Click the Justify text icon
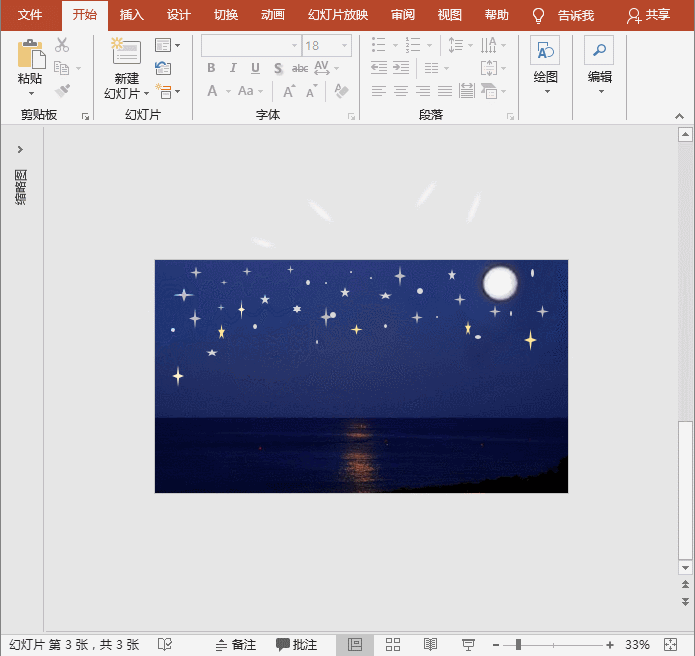The image size is (695, 656). [445, 91]
